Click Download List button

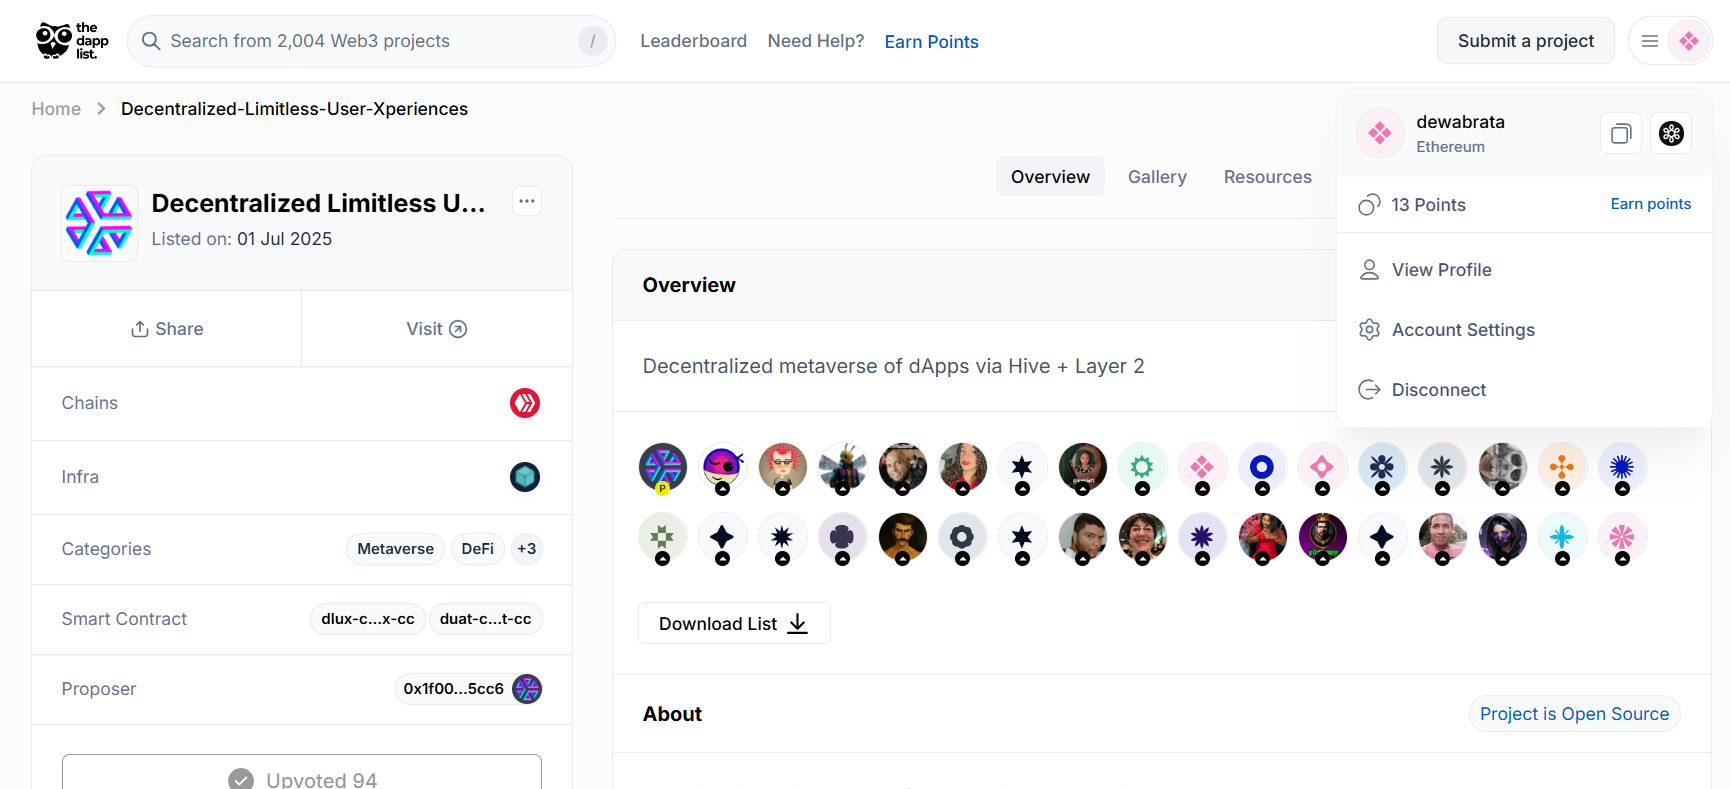tap(734, 623)
